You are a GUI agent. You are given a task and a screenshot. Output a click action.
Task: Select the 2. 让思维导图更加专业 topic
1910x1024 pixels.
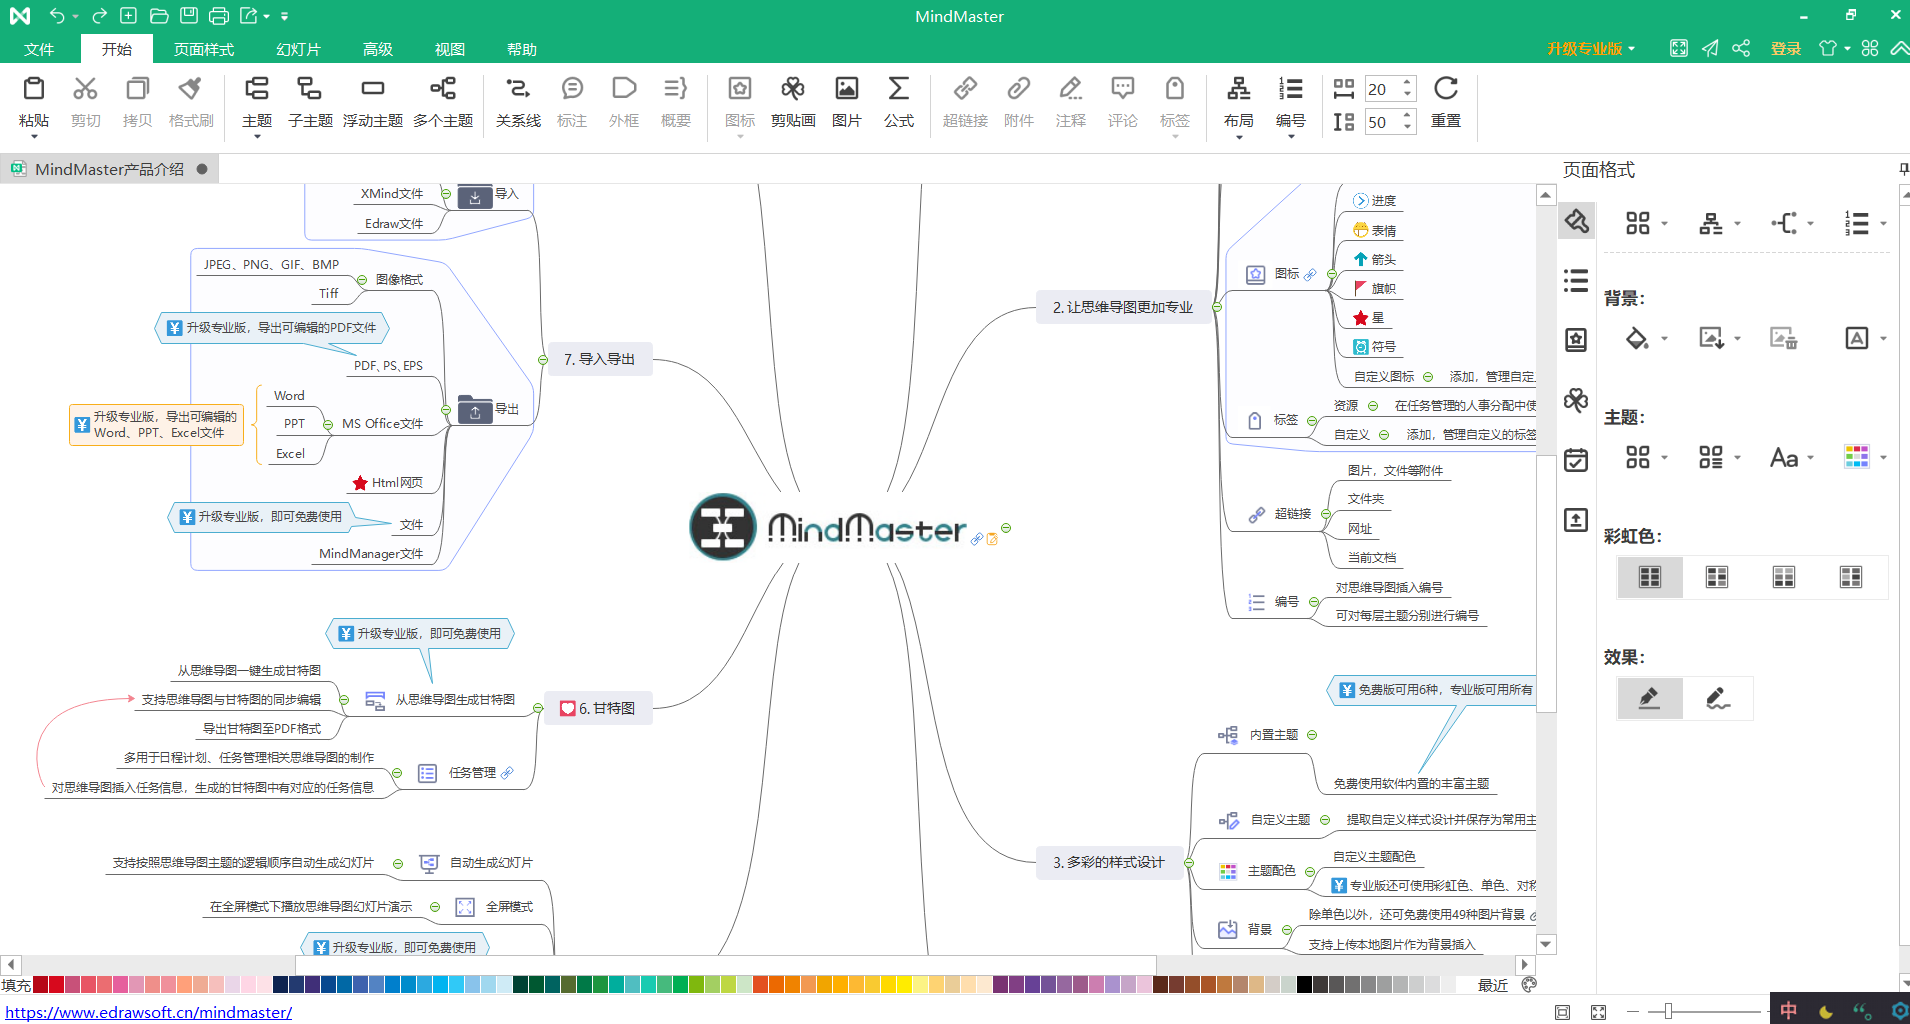(x=1123, y=307)
